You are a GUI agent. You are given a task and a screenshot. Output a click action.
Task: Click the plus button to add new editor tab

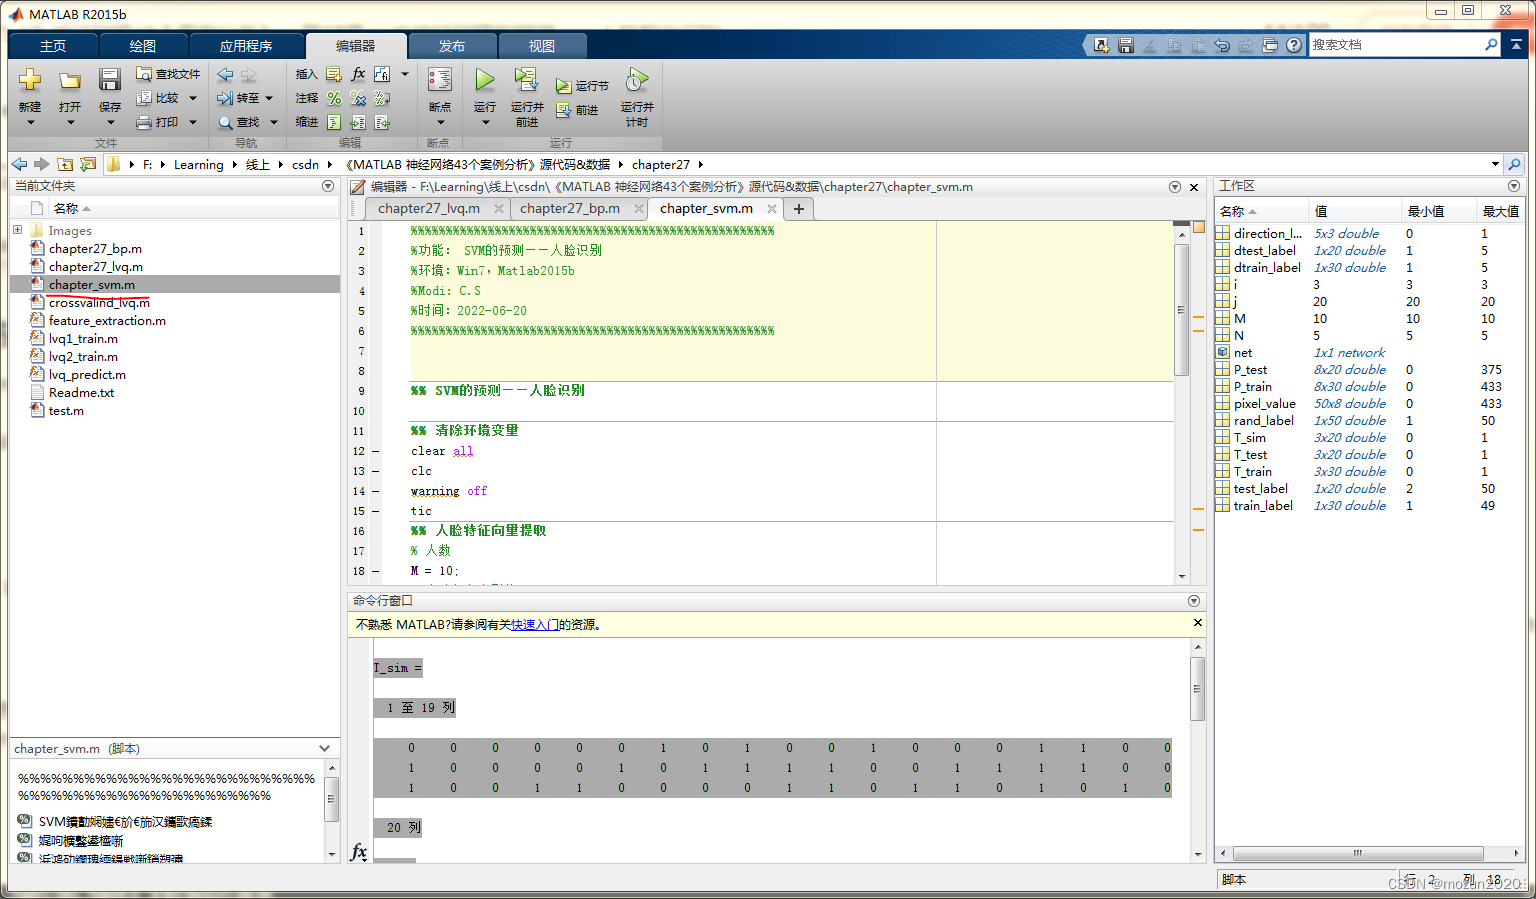point(799,208)
